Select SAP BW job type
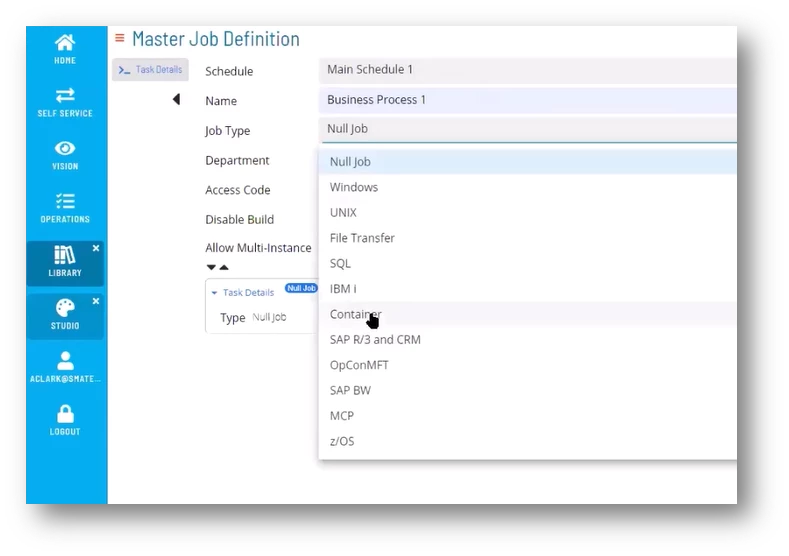This screenshot has width=789, height=556. click(x=528, y=390)
